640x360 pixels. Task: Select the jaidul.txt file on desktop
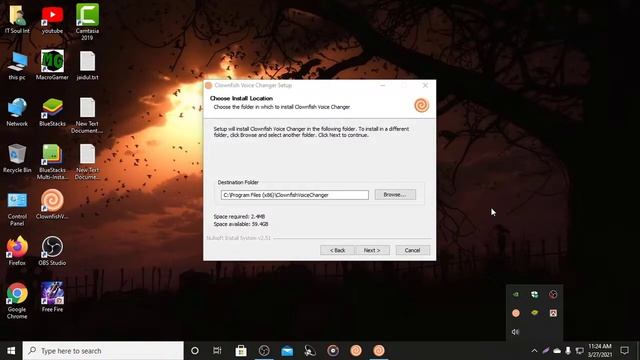tap(87, 65)
